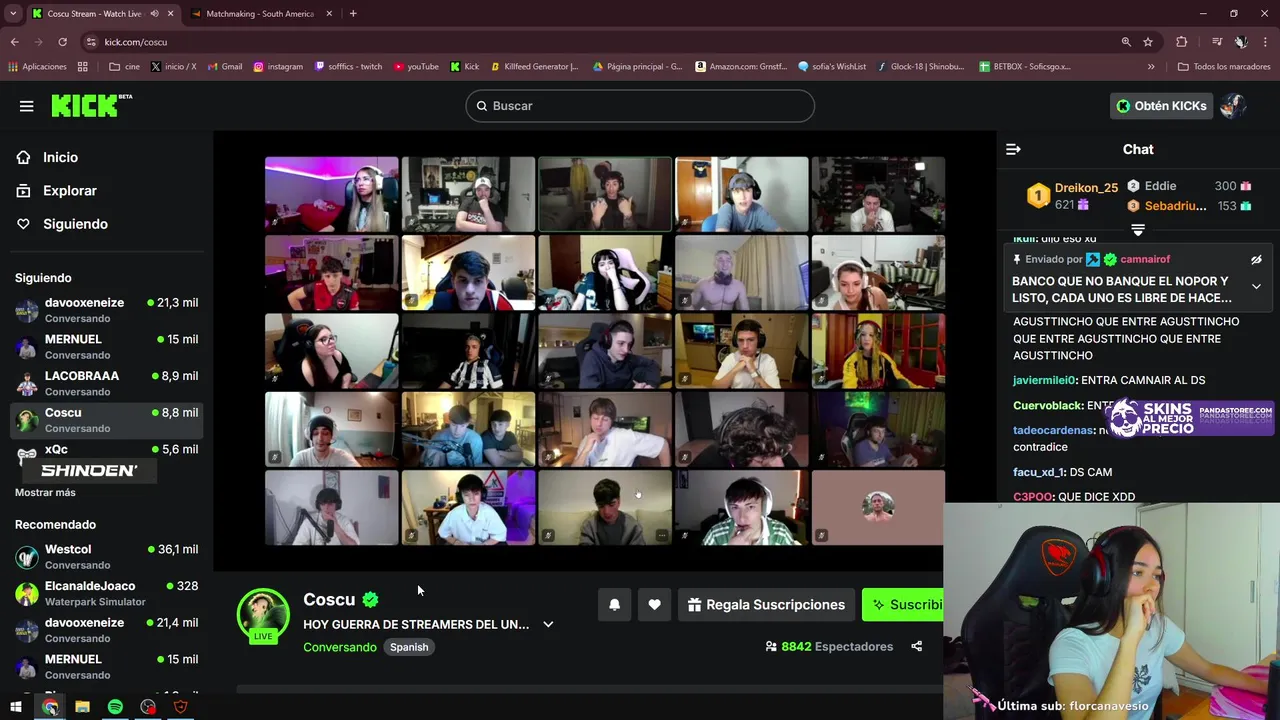Open the Gmail bookmark
The width and height of the screenshot is (1280, 720).
225,67
